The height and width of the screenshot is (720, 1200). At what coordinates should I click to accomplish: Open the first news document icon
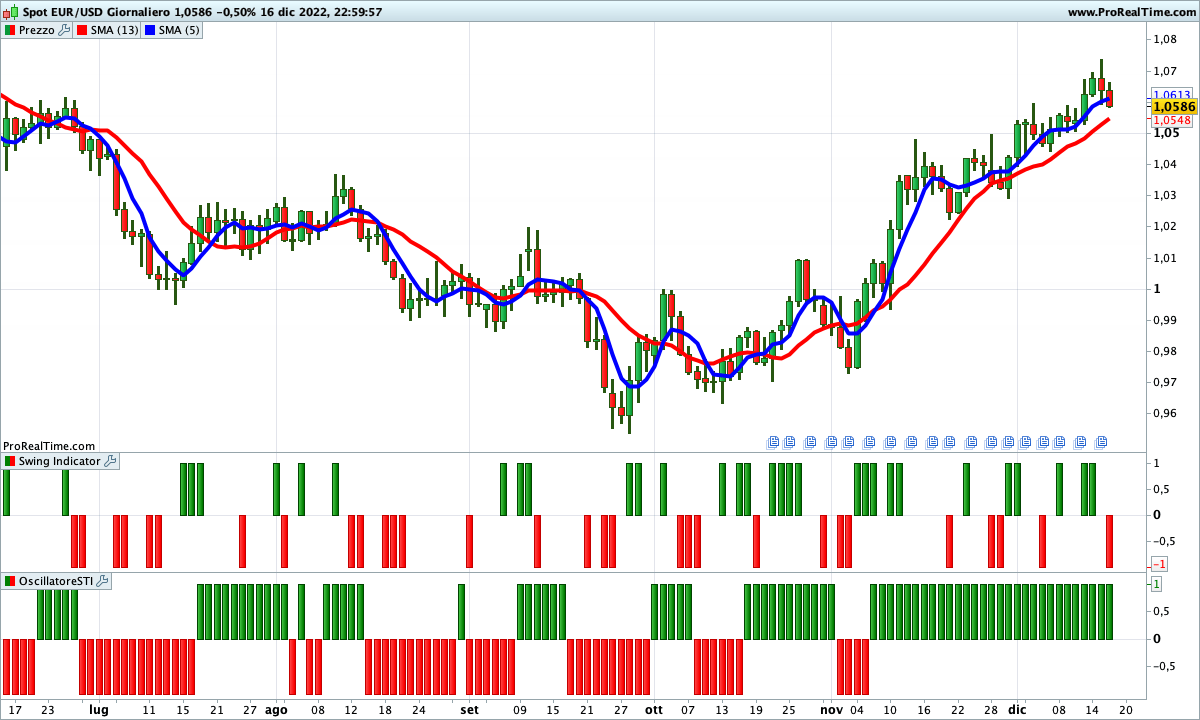click(772, 441)
